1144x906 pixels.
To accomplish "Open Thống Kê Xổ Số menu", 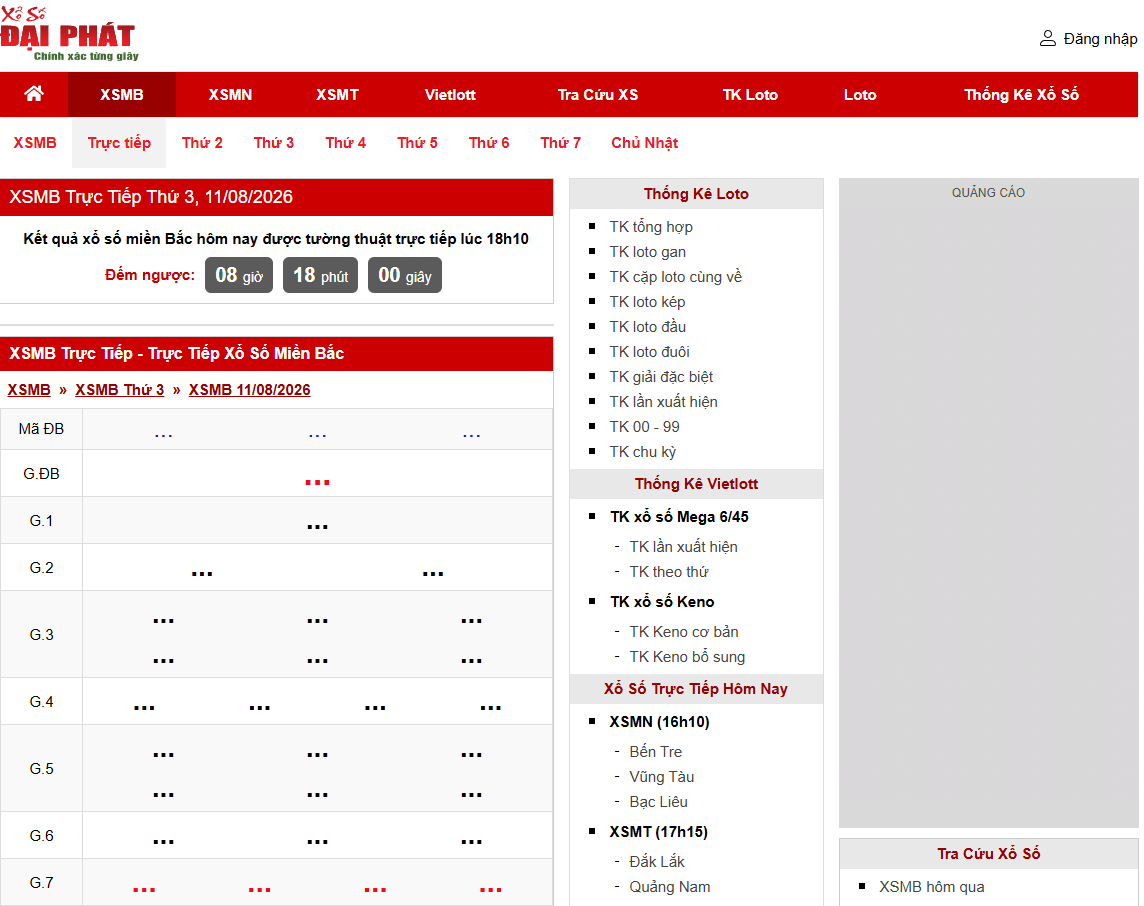I will [1021, 95].
